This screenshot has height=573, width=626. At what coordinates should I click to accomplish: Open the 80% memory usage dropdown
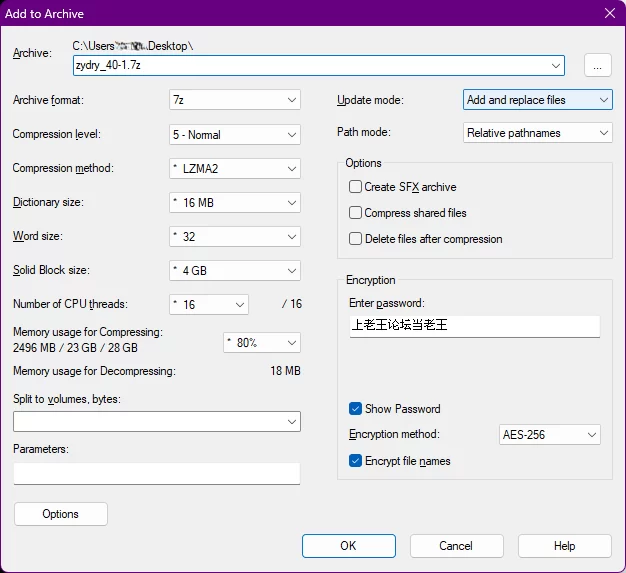(x=262, y=343)
